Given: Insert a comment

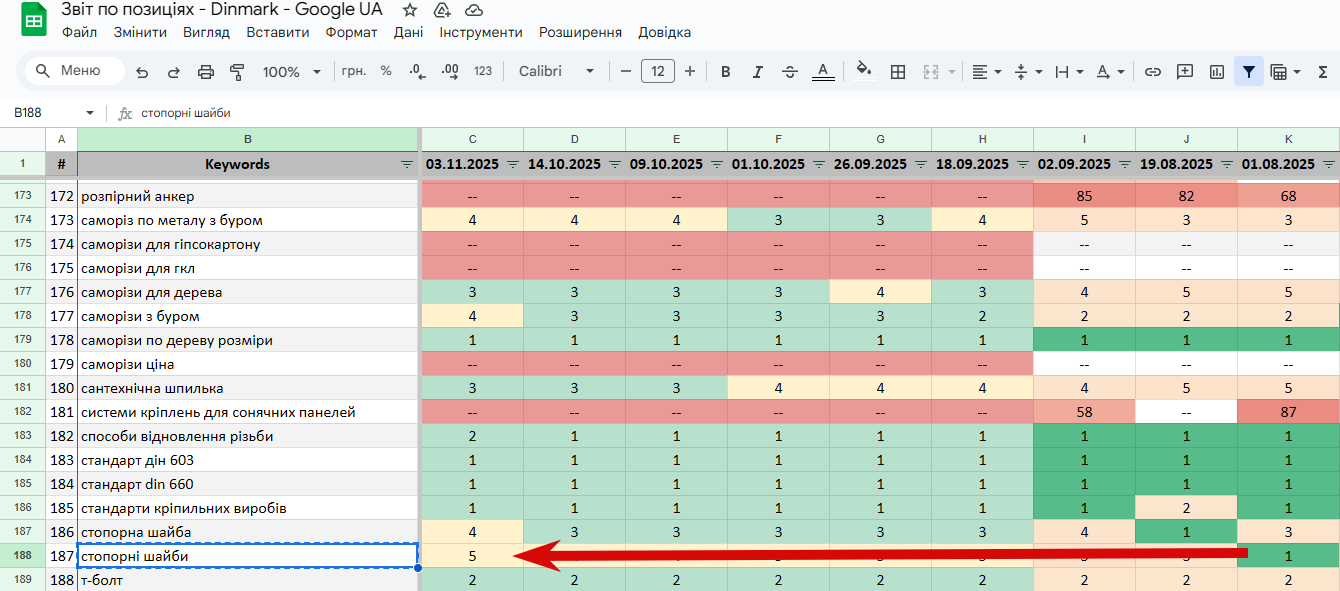Looking at the screenshot, I should (x=1185, y=72).
